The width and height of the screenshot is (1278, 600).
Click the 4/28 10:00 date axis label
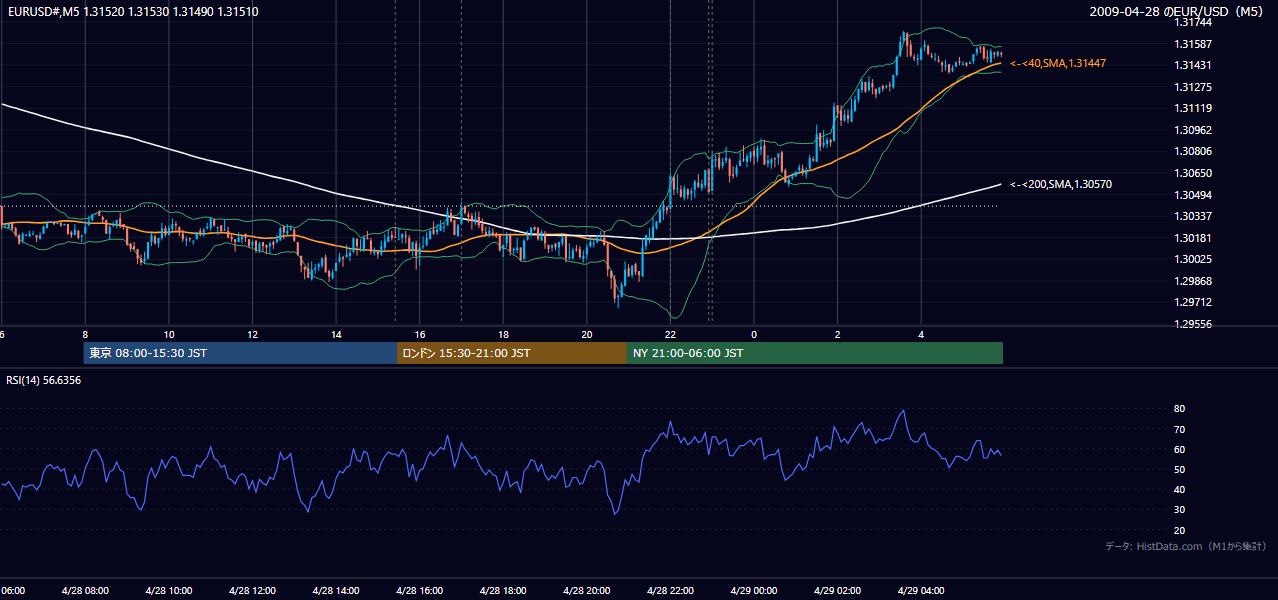pos(169,590)
